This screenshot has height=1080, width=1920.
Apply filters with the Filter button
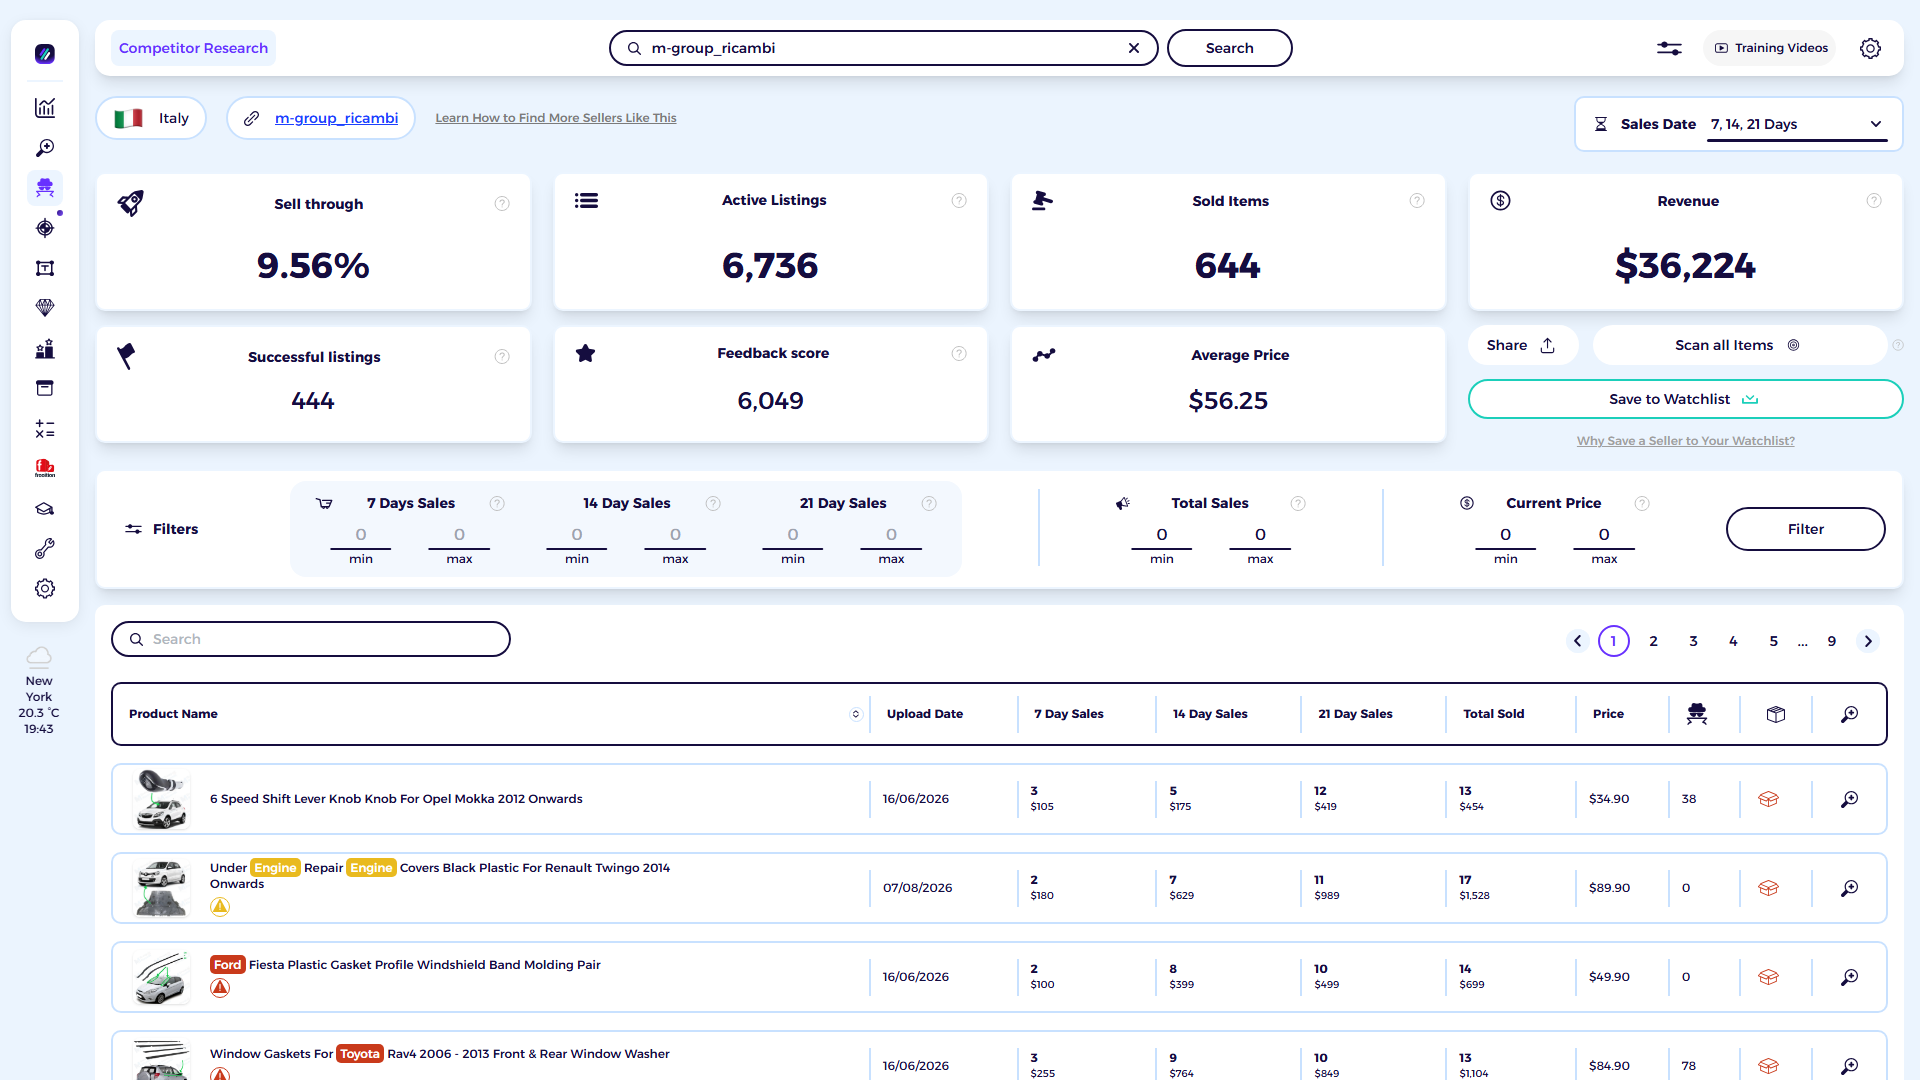point(1806,529)
